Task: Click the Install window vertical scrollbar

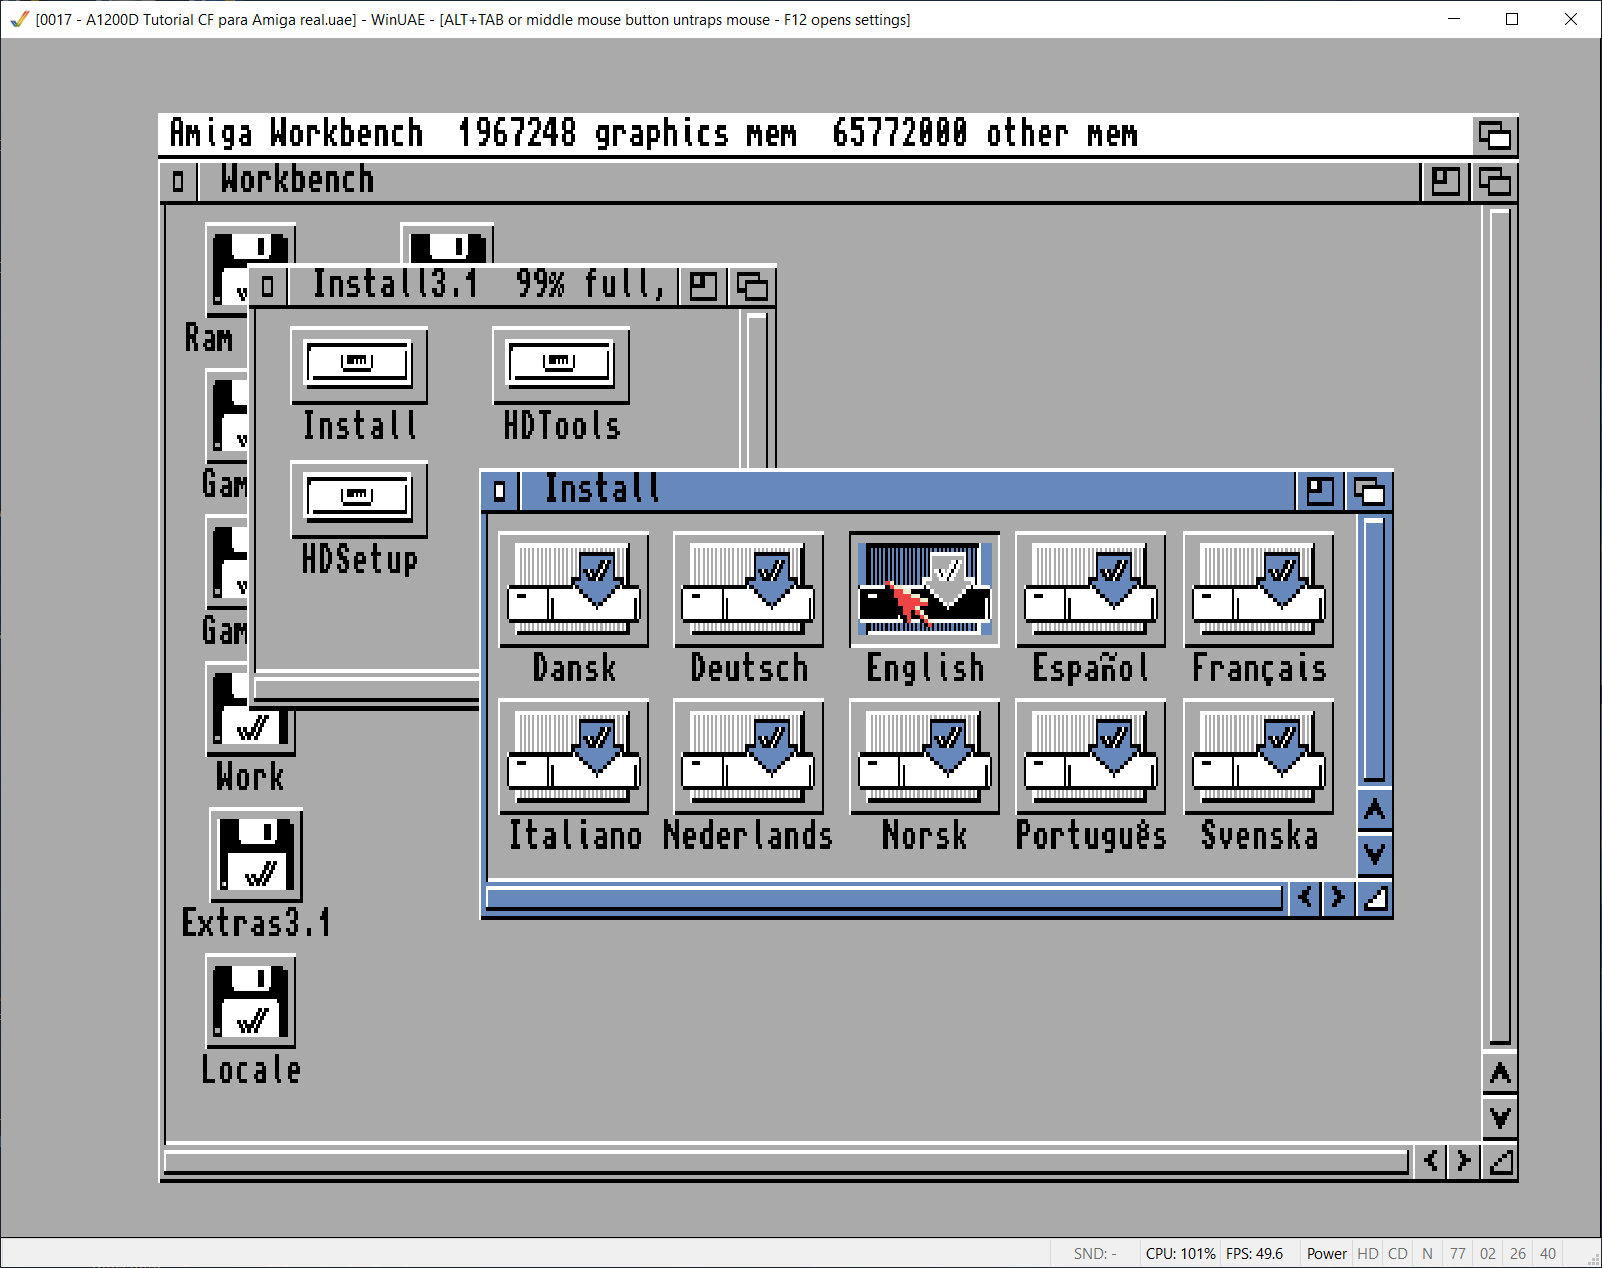Action: click(1375, 650)
